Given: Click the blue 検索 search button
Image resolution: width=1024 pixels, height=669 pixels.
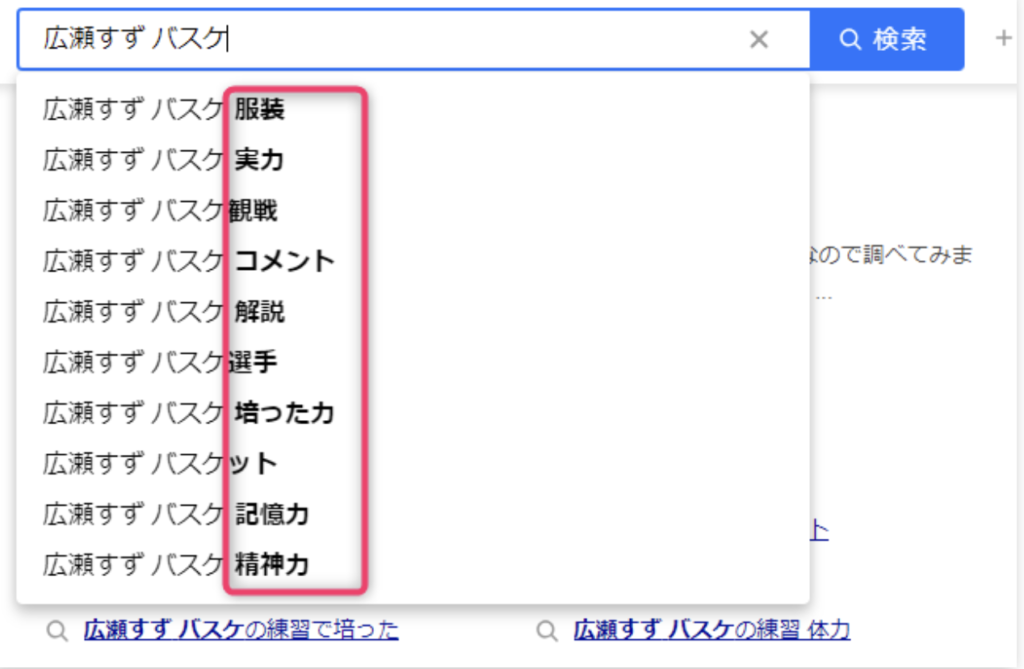Looking at the screenshot, I should click(886, 39).
